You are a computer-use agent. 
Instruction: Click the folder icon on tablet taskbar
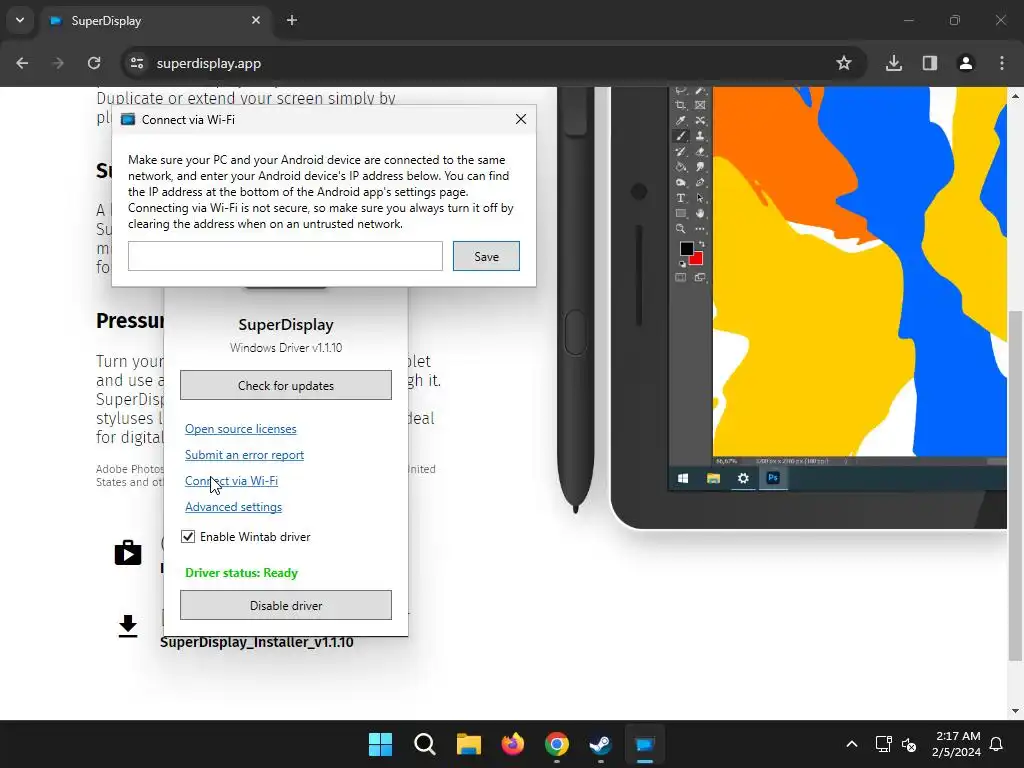coord(713,478)
